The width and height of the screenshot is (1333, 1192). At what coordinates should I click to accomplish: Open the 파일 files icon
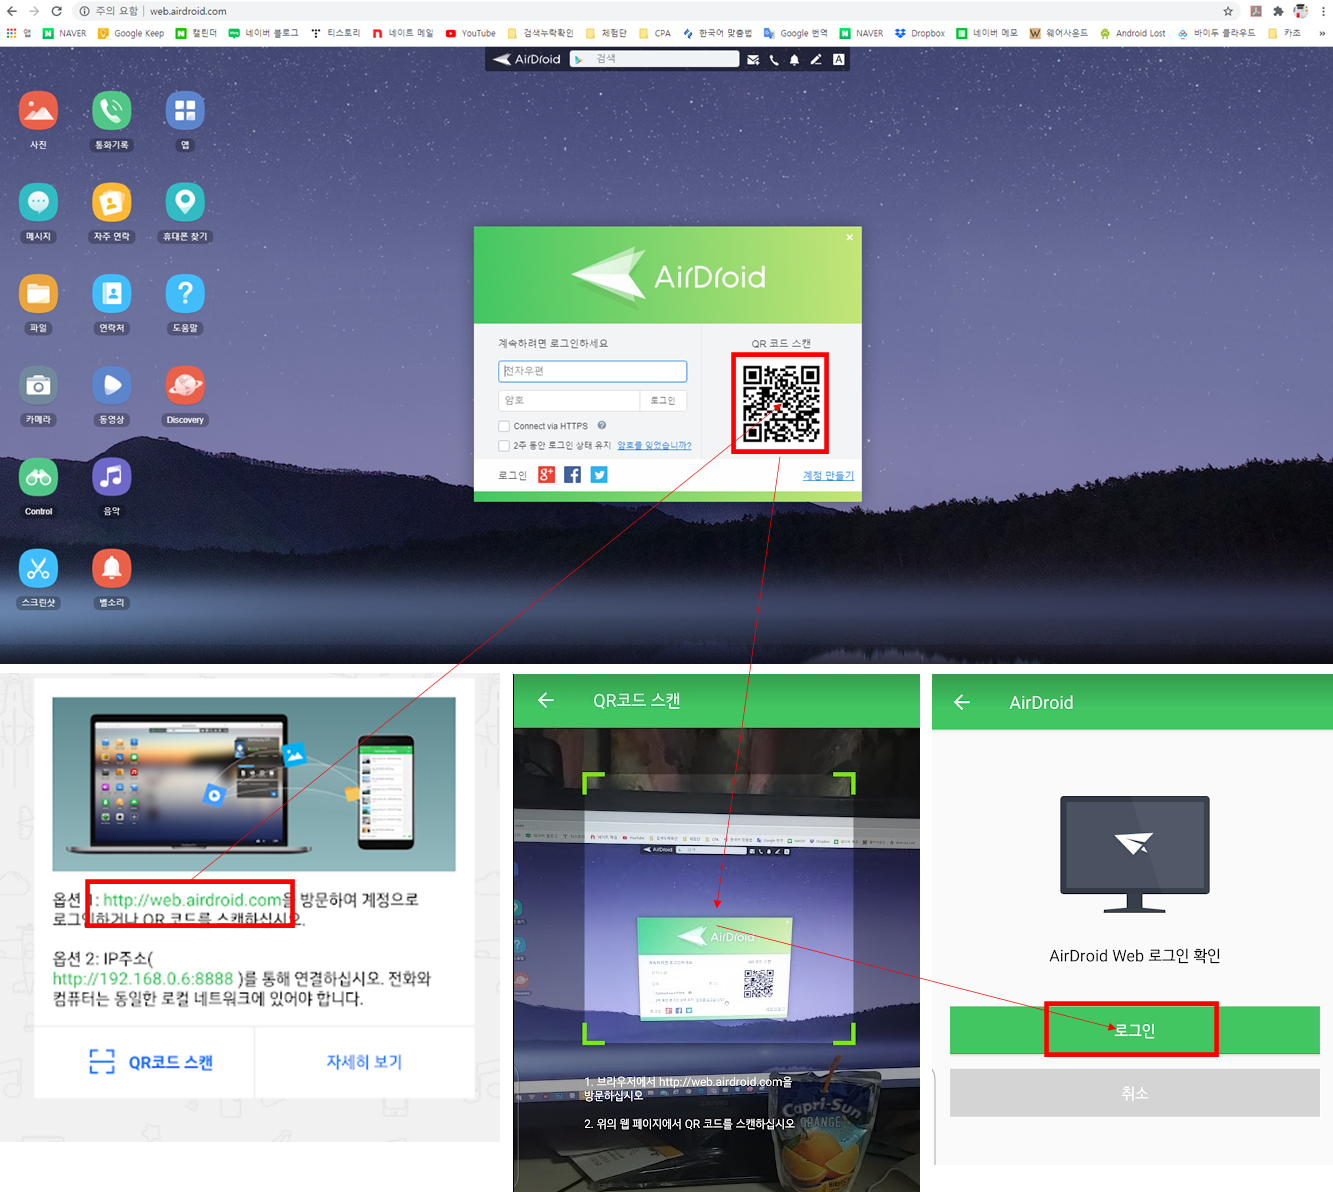coord(38,293)
